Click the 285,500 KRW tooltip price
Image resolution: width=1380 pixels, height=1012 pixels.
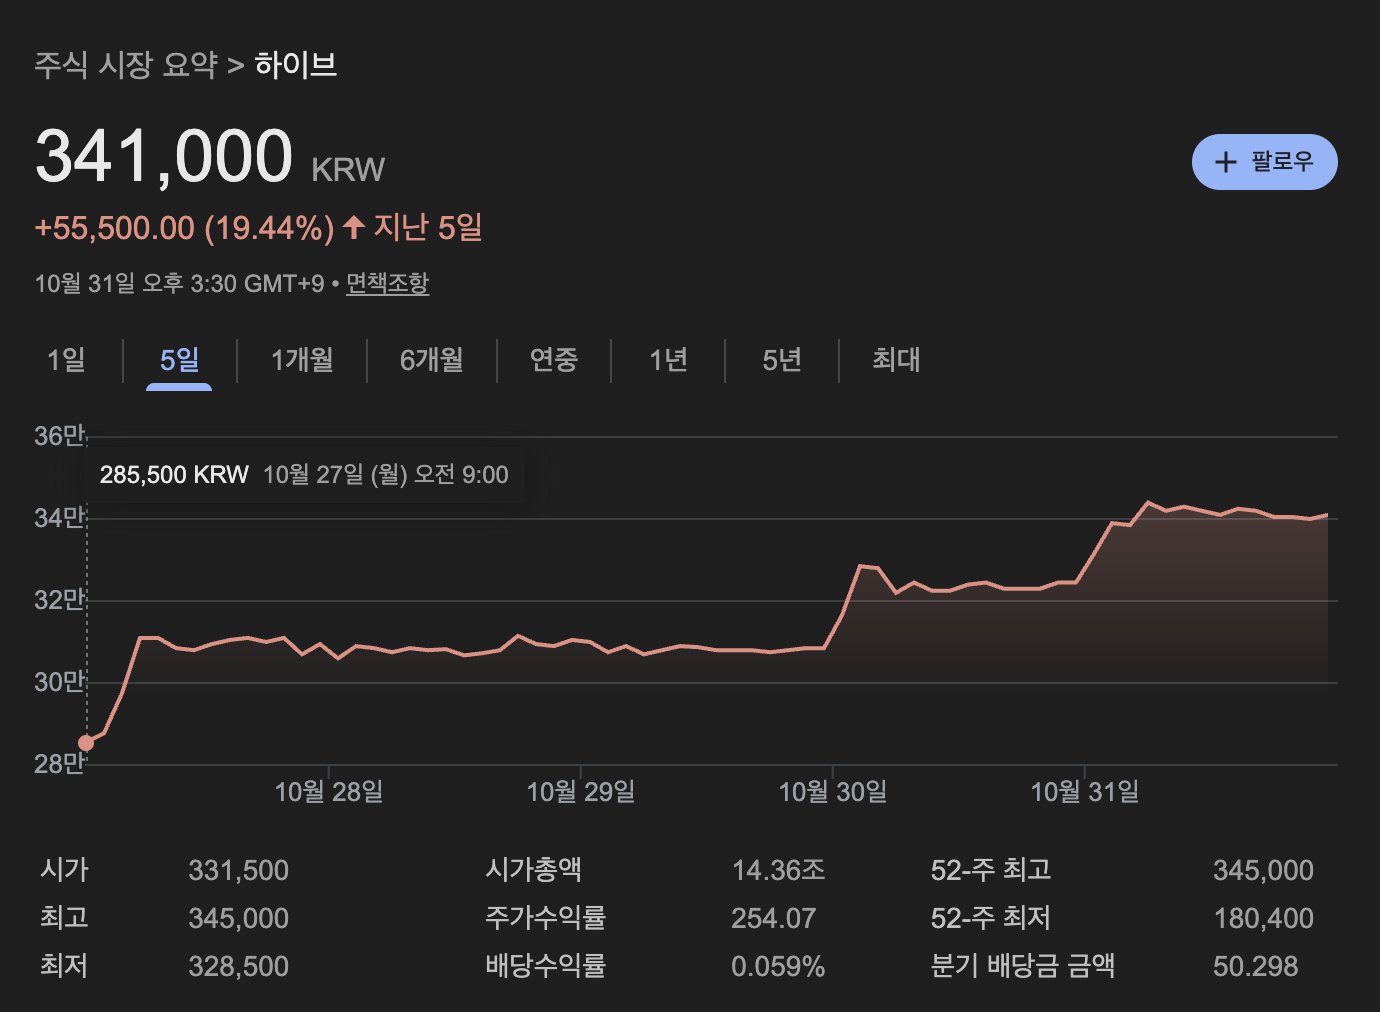coord(174,475)
